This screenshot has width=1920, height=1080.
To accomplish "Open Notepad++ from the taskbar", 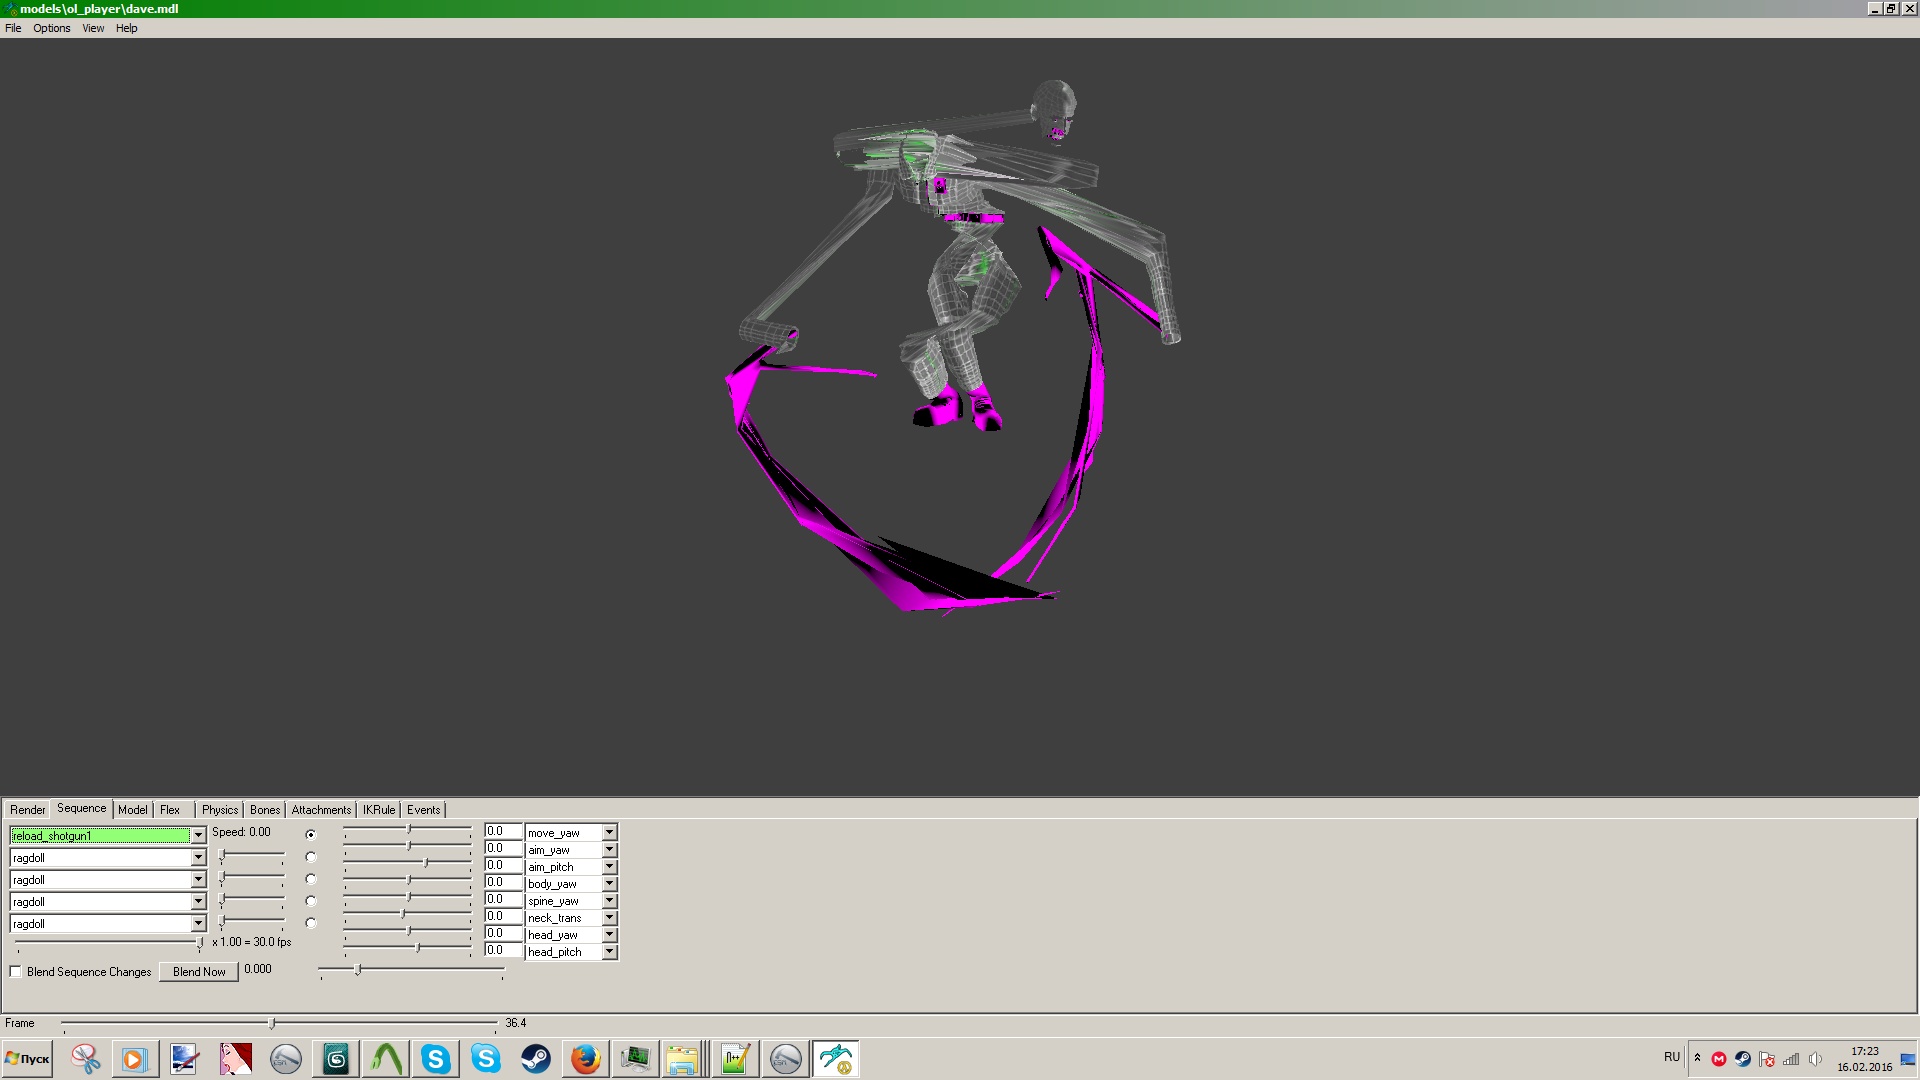I will 736,1059.
